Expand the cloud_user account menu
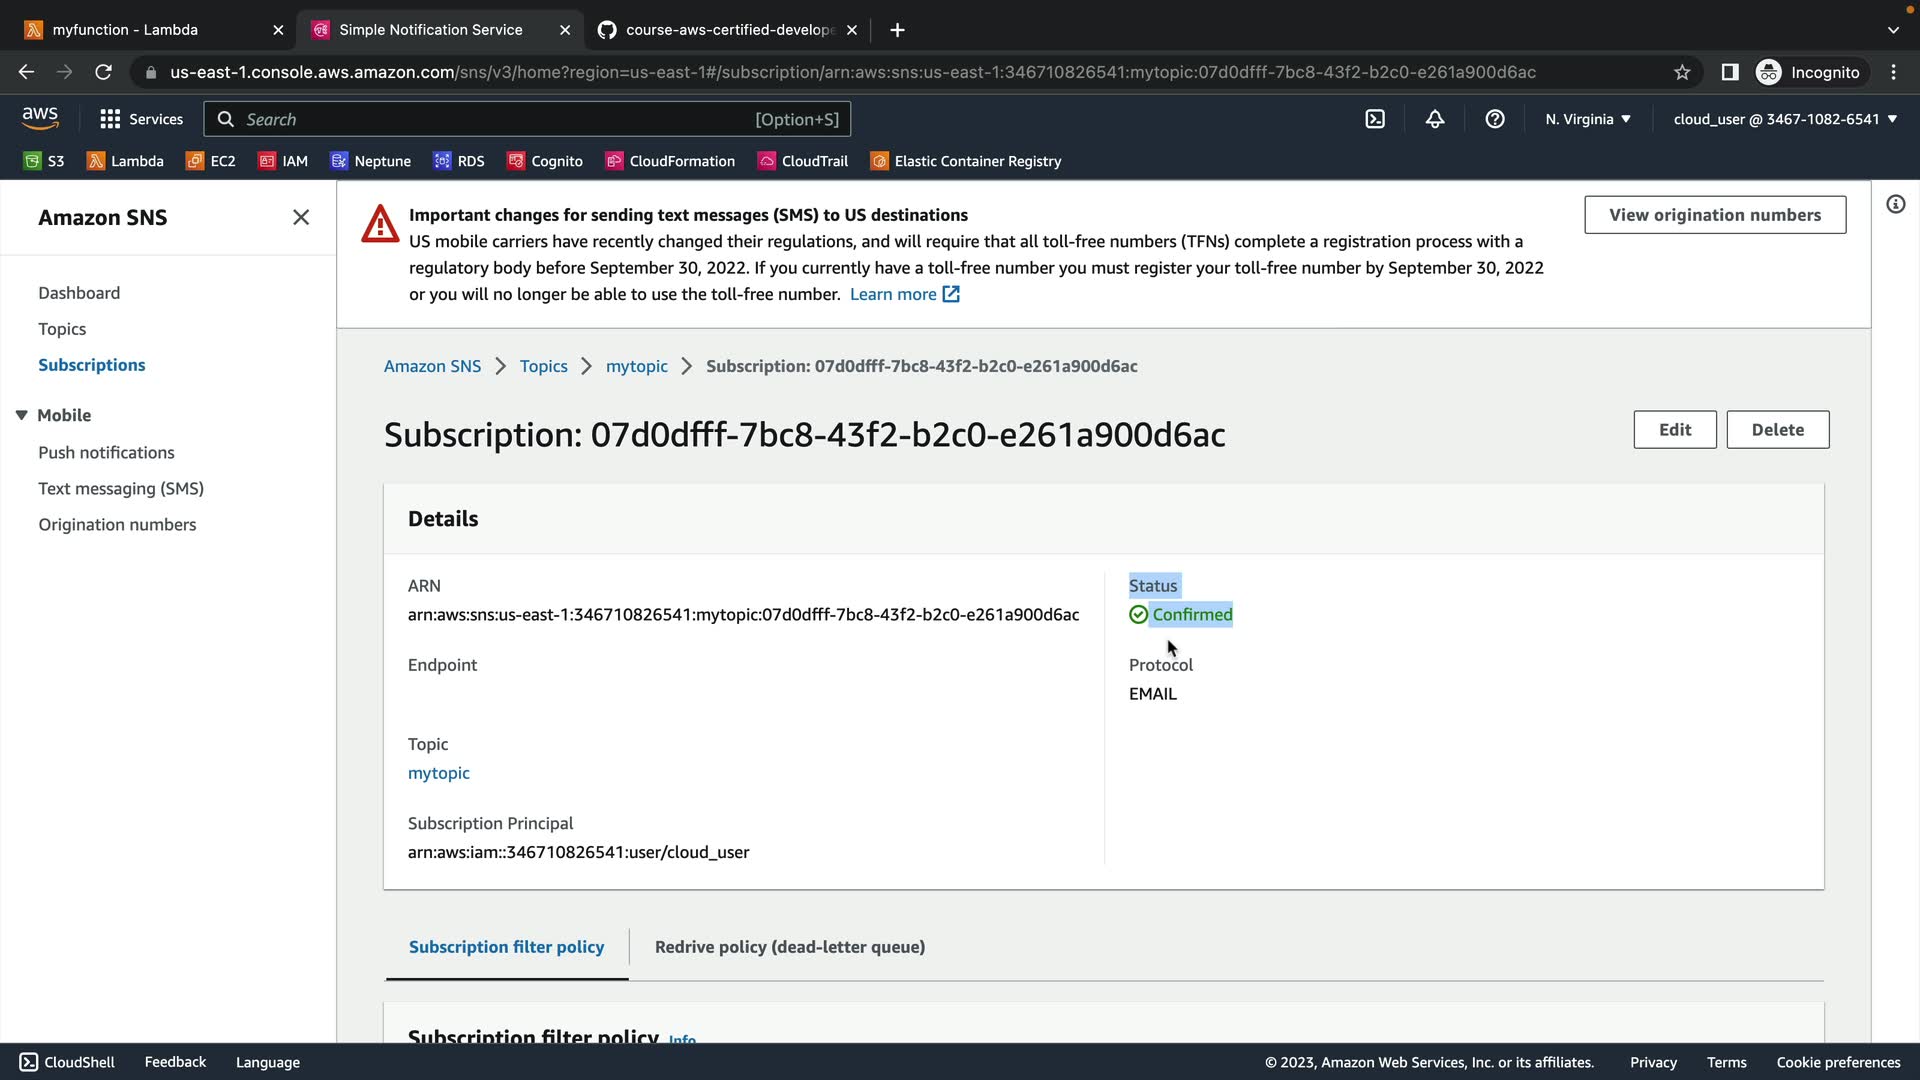 click(x=1785, y=119)
